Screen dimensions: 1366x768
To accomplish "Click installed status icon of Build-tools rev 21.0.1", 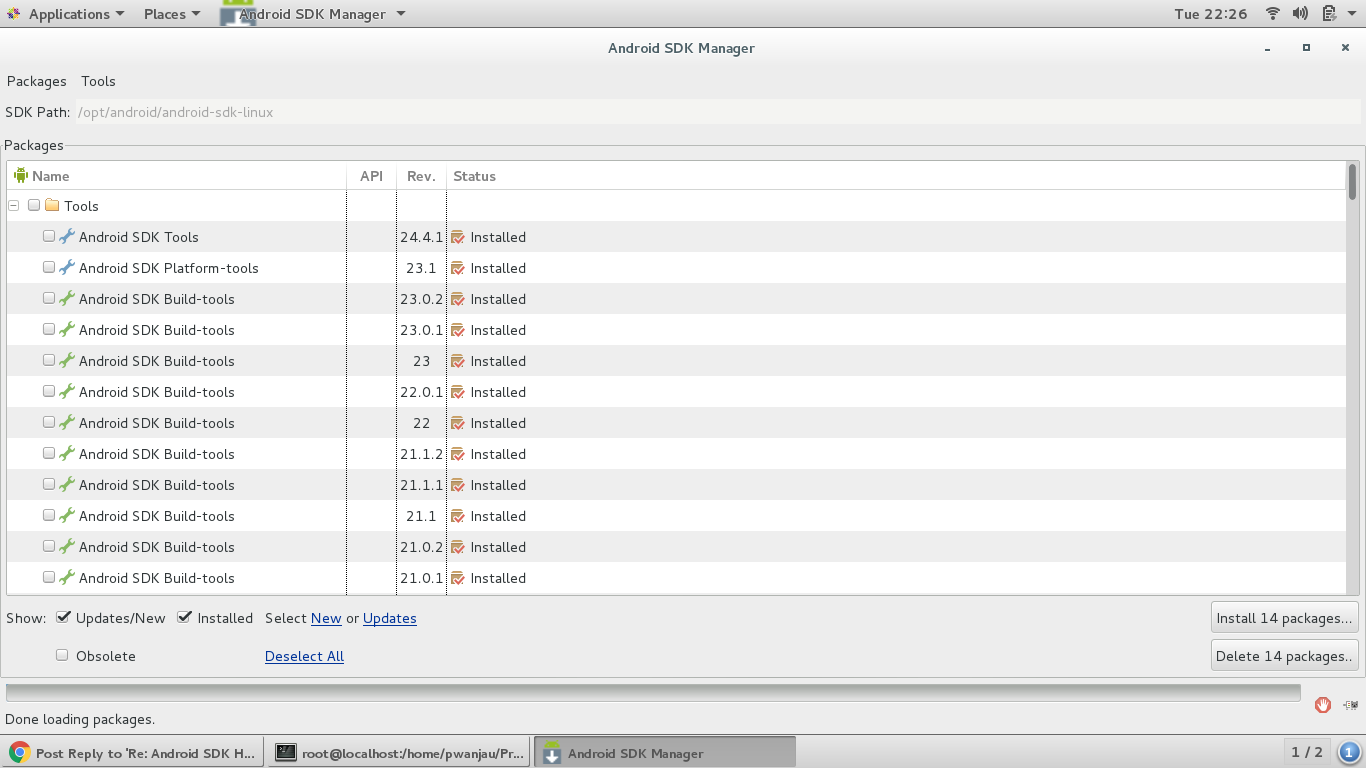I will click(x=458, y=578).
